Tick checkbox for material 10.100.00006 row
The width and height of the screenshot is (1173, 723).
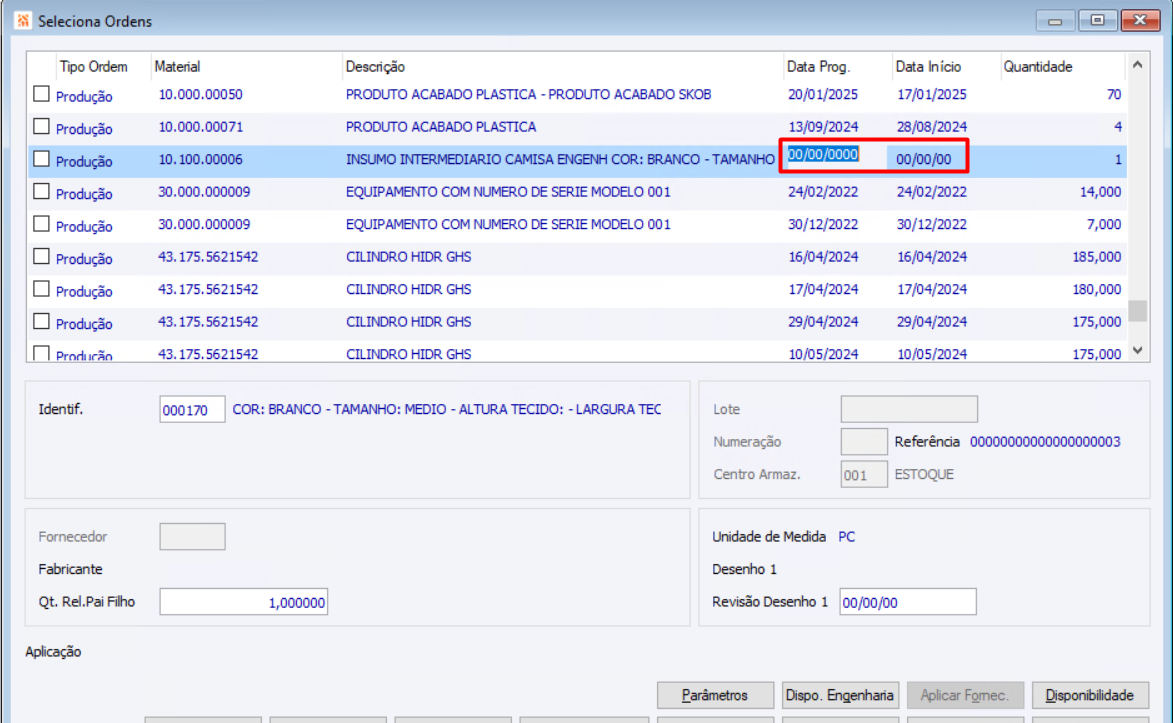(x=41, y=159)
